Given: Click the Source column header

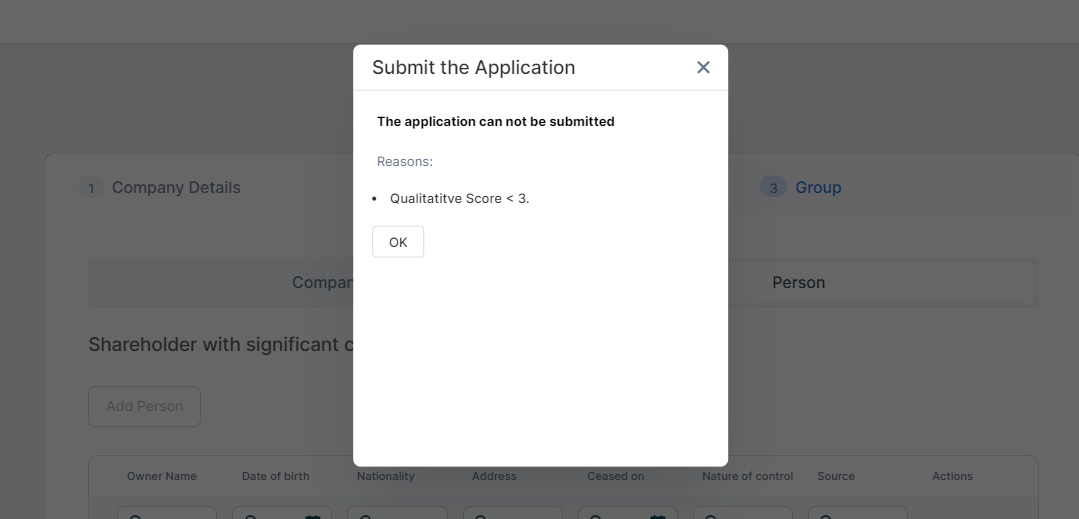Looking at the screenshot, I should click(x=835, y=476).
